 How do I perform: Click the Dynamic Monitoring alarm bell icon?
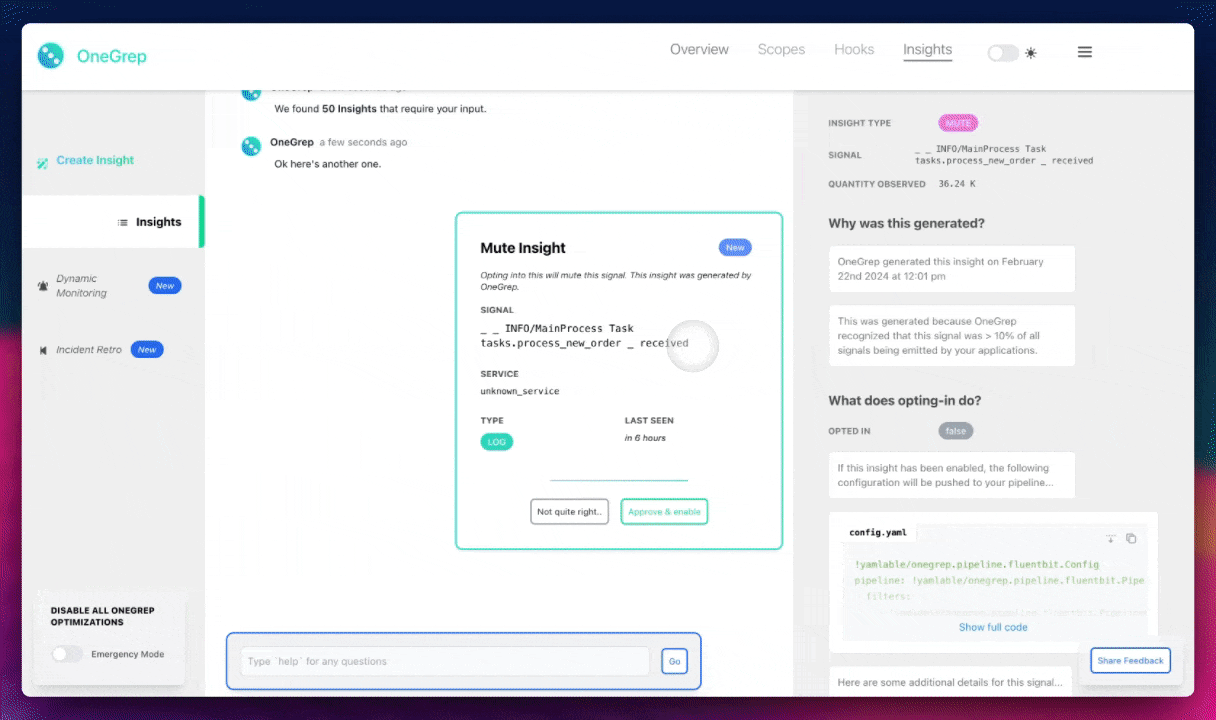[x=43, y=286]
